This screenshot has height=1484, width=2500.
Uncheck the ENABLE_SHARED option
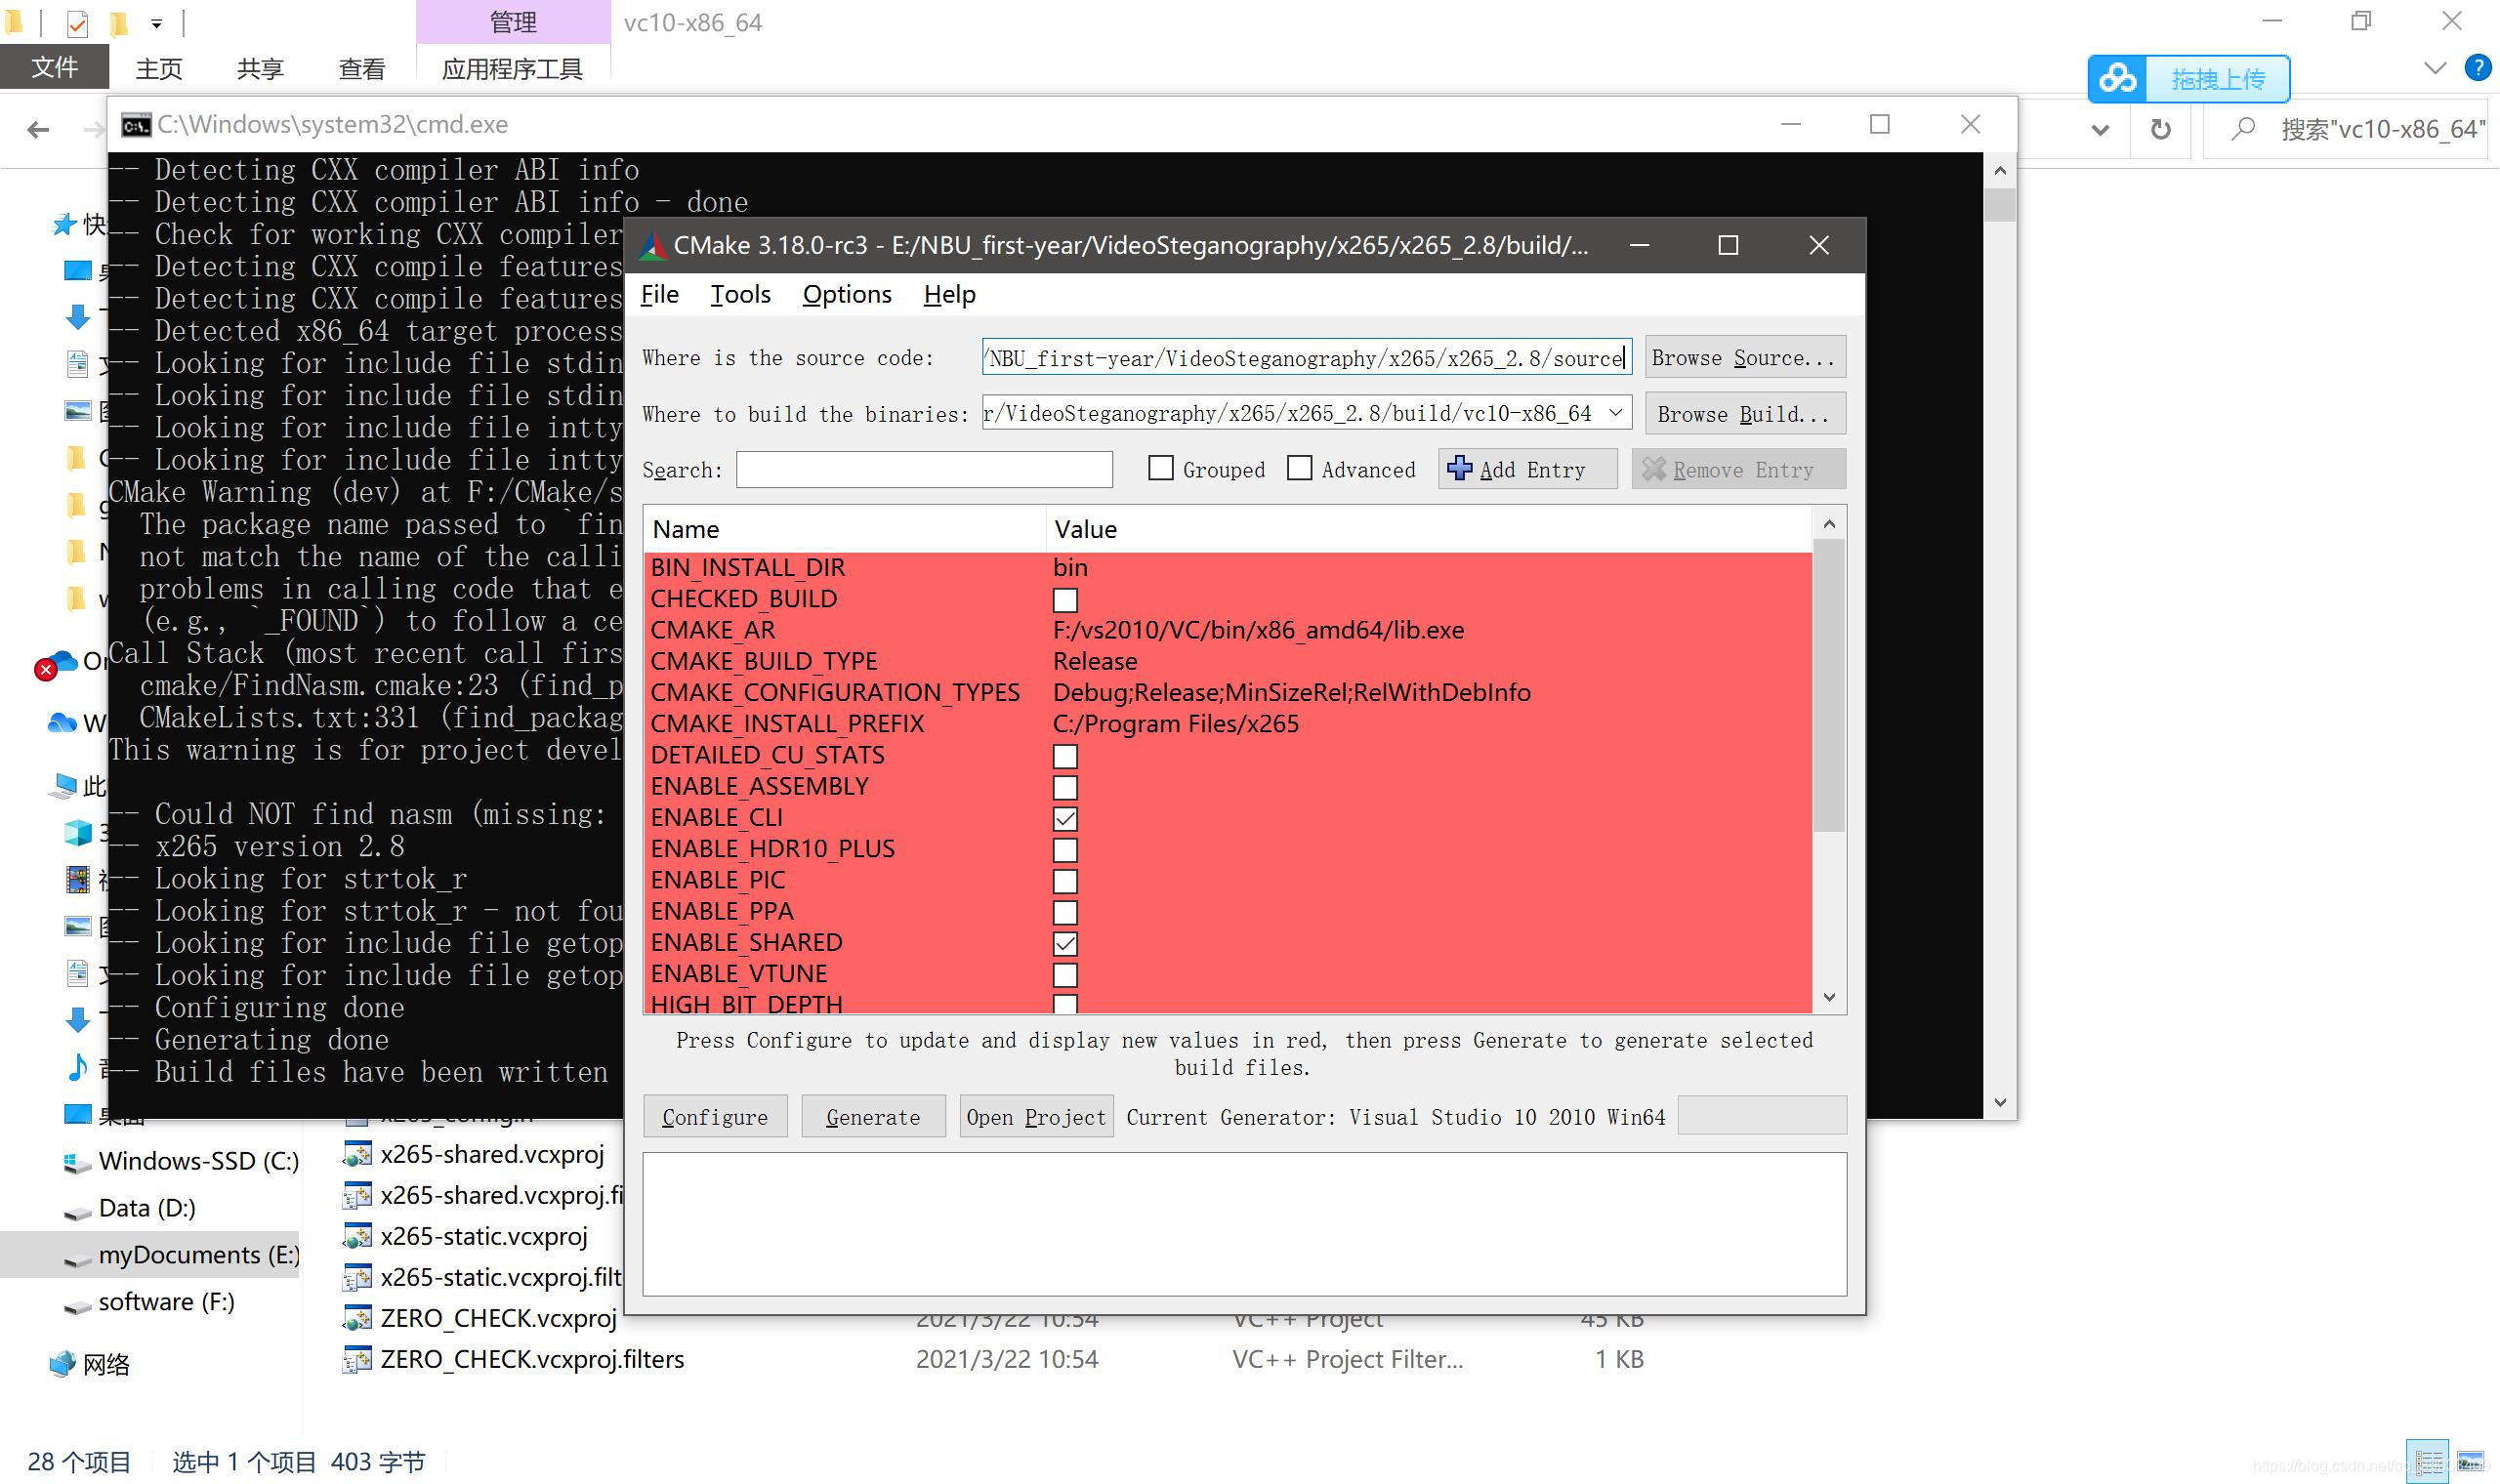click(1065, 943)
